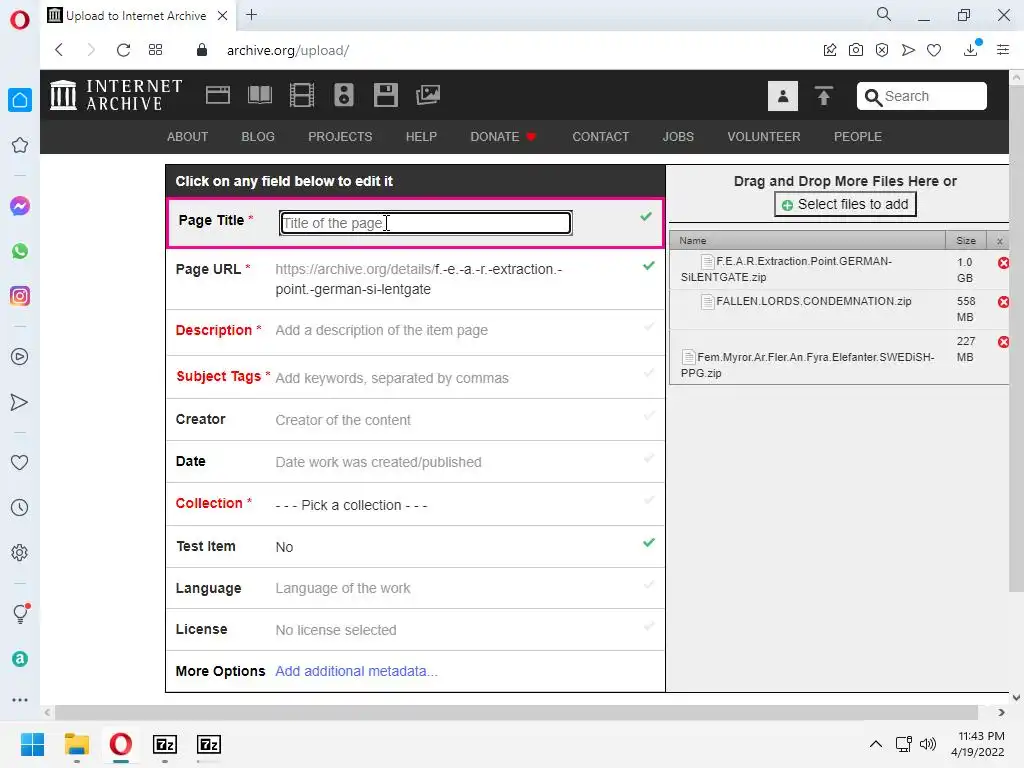Open Opera sidebar settings gear
Viewport: 1024px width, 768px height.
click(x=20, y=552)
